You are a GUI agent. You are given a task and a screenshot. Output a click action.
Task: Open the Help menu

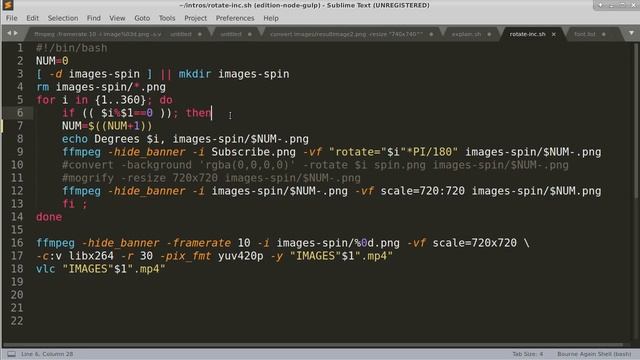tap(271, 18)
